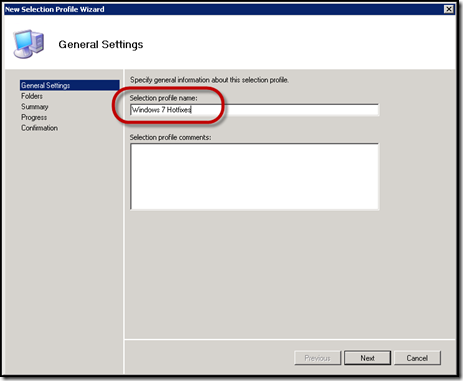463x381 pixels.
Task: Click the 'Selection profile name:' label
Action: coord(163,98)
